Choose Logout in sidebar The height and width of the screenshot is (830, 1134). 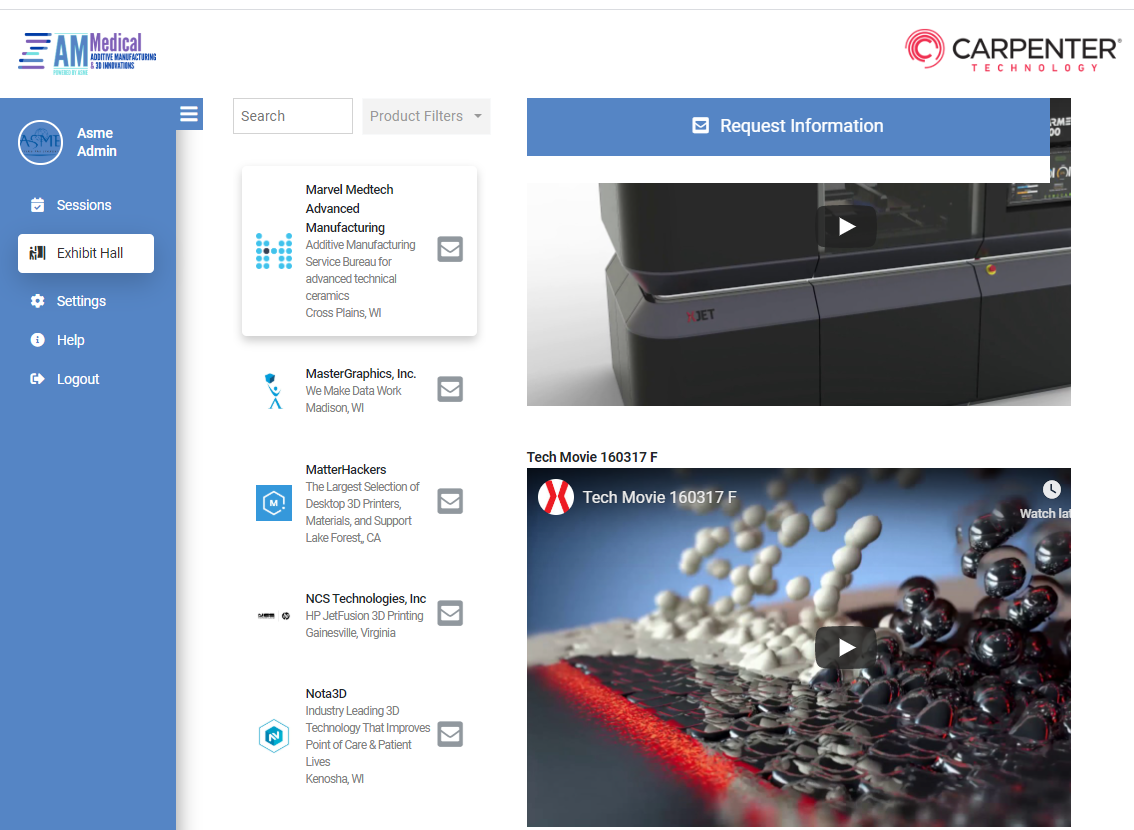77,379
